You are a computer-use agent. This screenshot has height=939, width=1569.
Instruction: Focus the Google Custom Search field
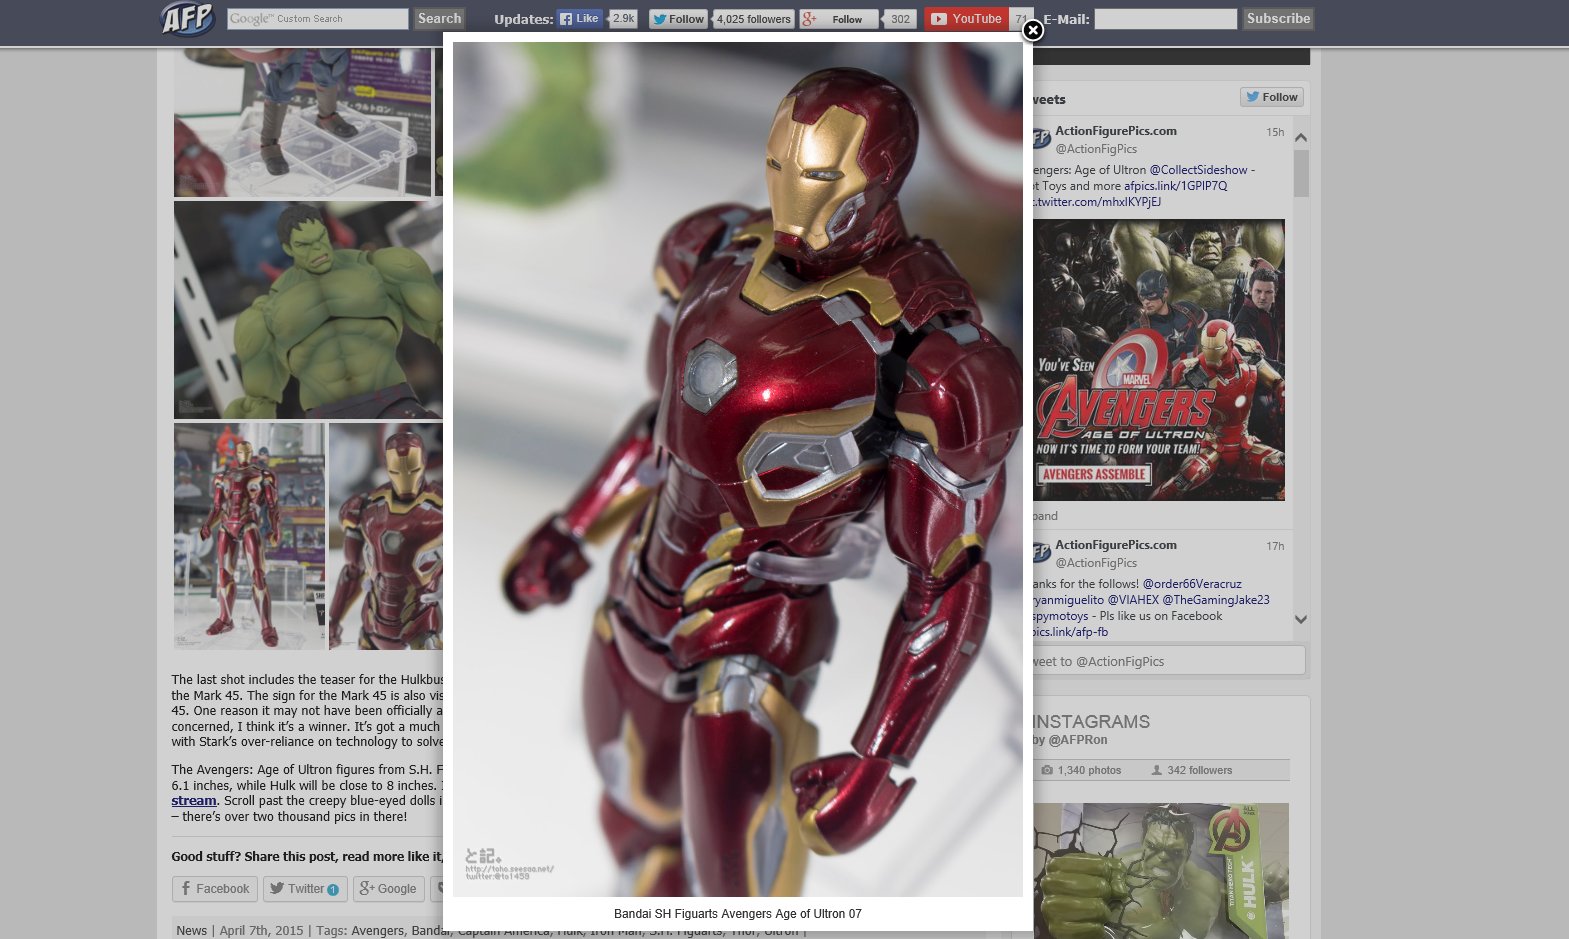point(317,19)
